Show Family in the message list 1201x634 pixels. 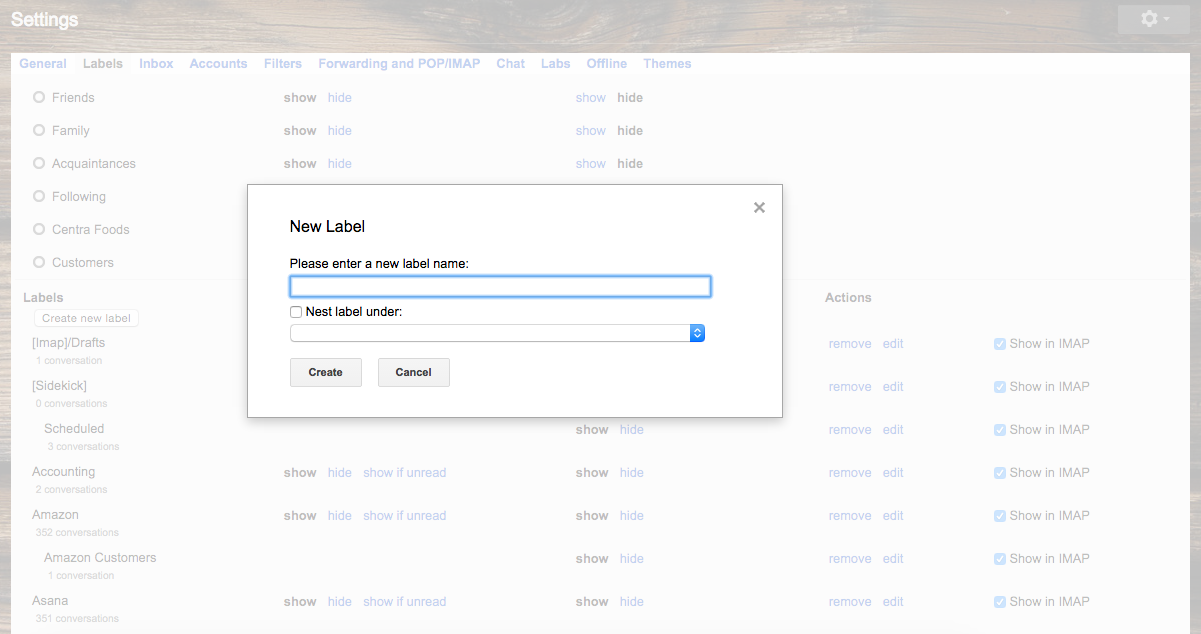click(x=591, y=130)
